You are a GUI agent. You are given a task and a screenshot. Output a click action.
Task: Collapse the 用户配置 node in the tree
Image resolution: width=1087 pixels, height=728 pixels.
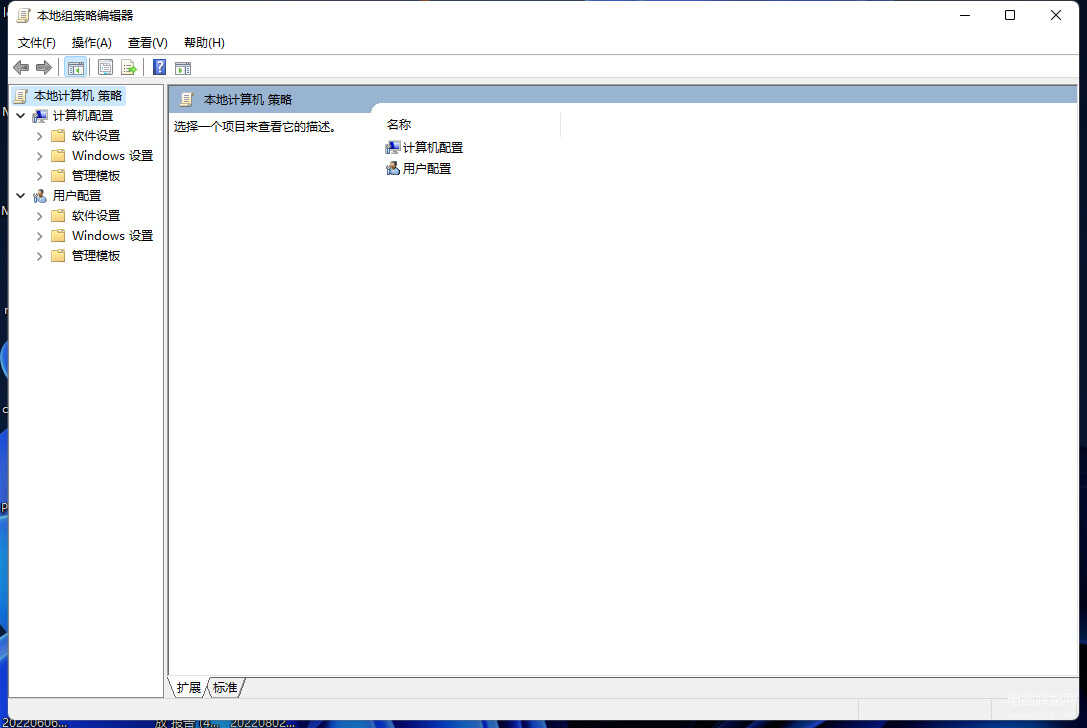coord(21,196)
